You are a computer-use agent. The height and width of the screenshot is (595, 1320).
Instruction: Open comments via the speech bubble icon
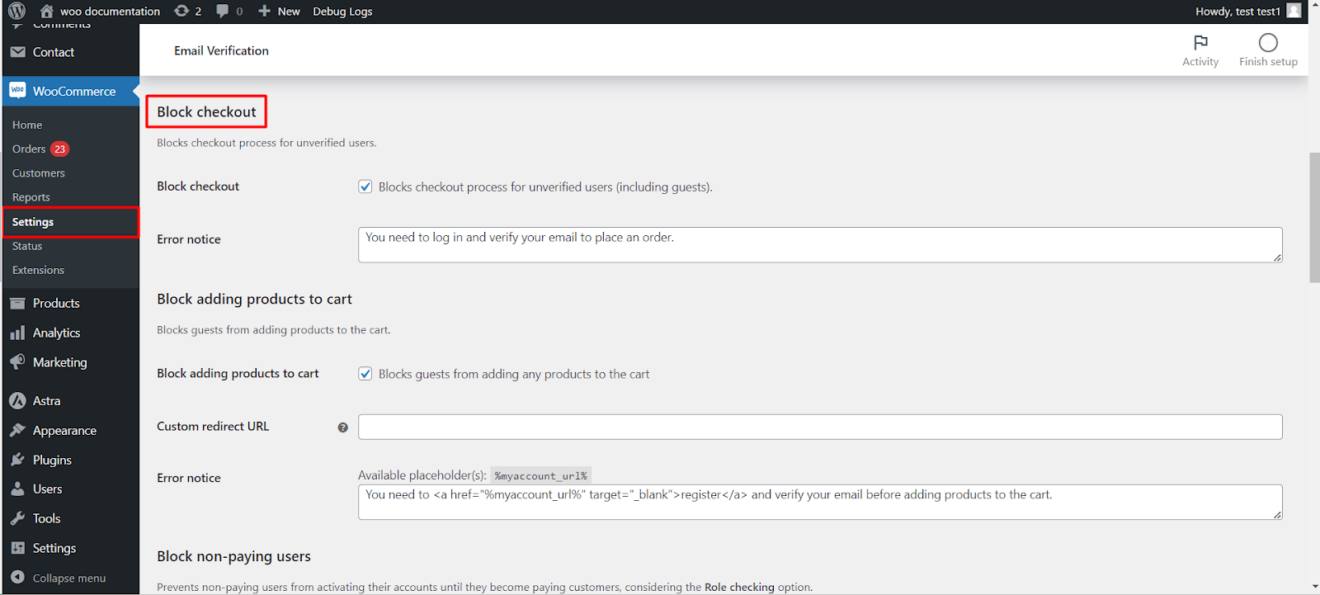click(222, 11)
